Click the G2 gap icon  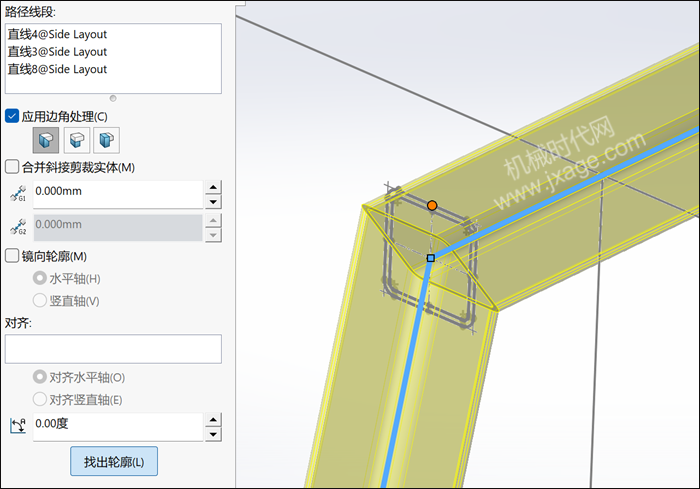point(18,227)
